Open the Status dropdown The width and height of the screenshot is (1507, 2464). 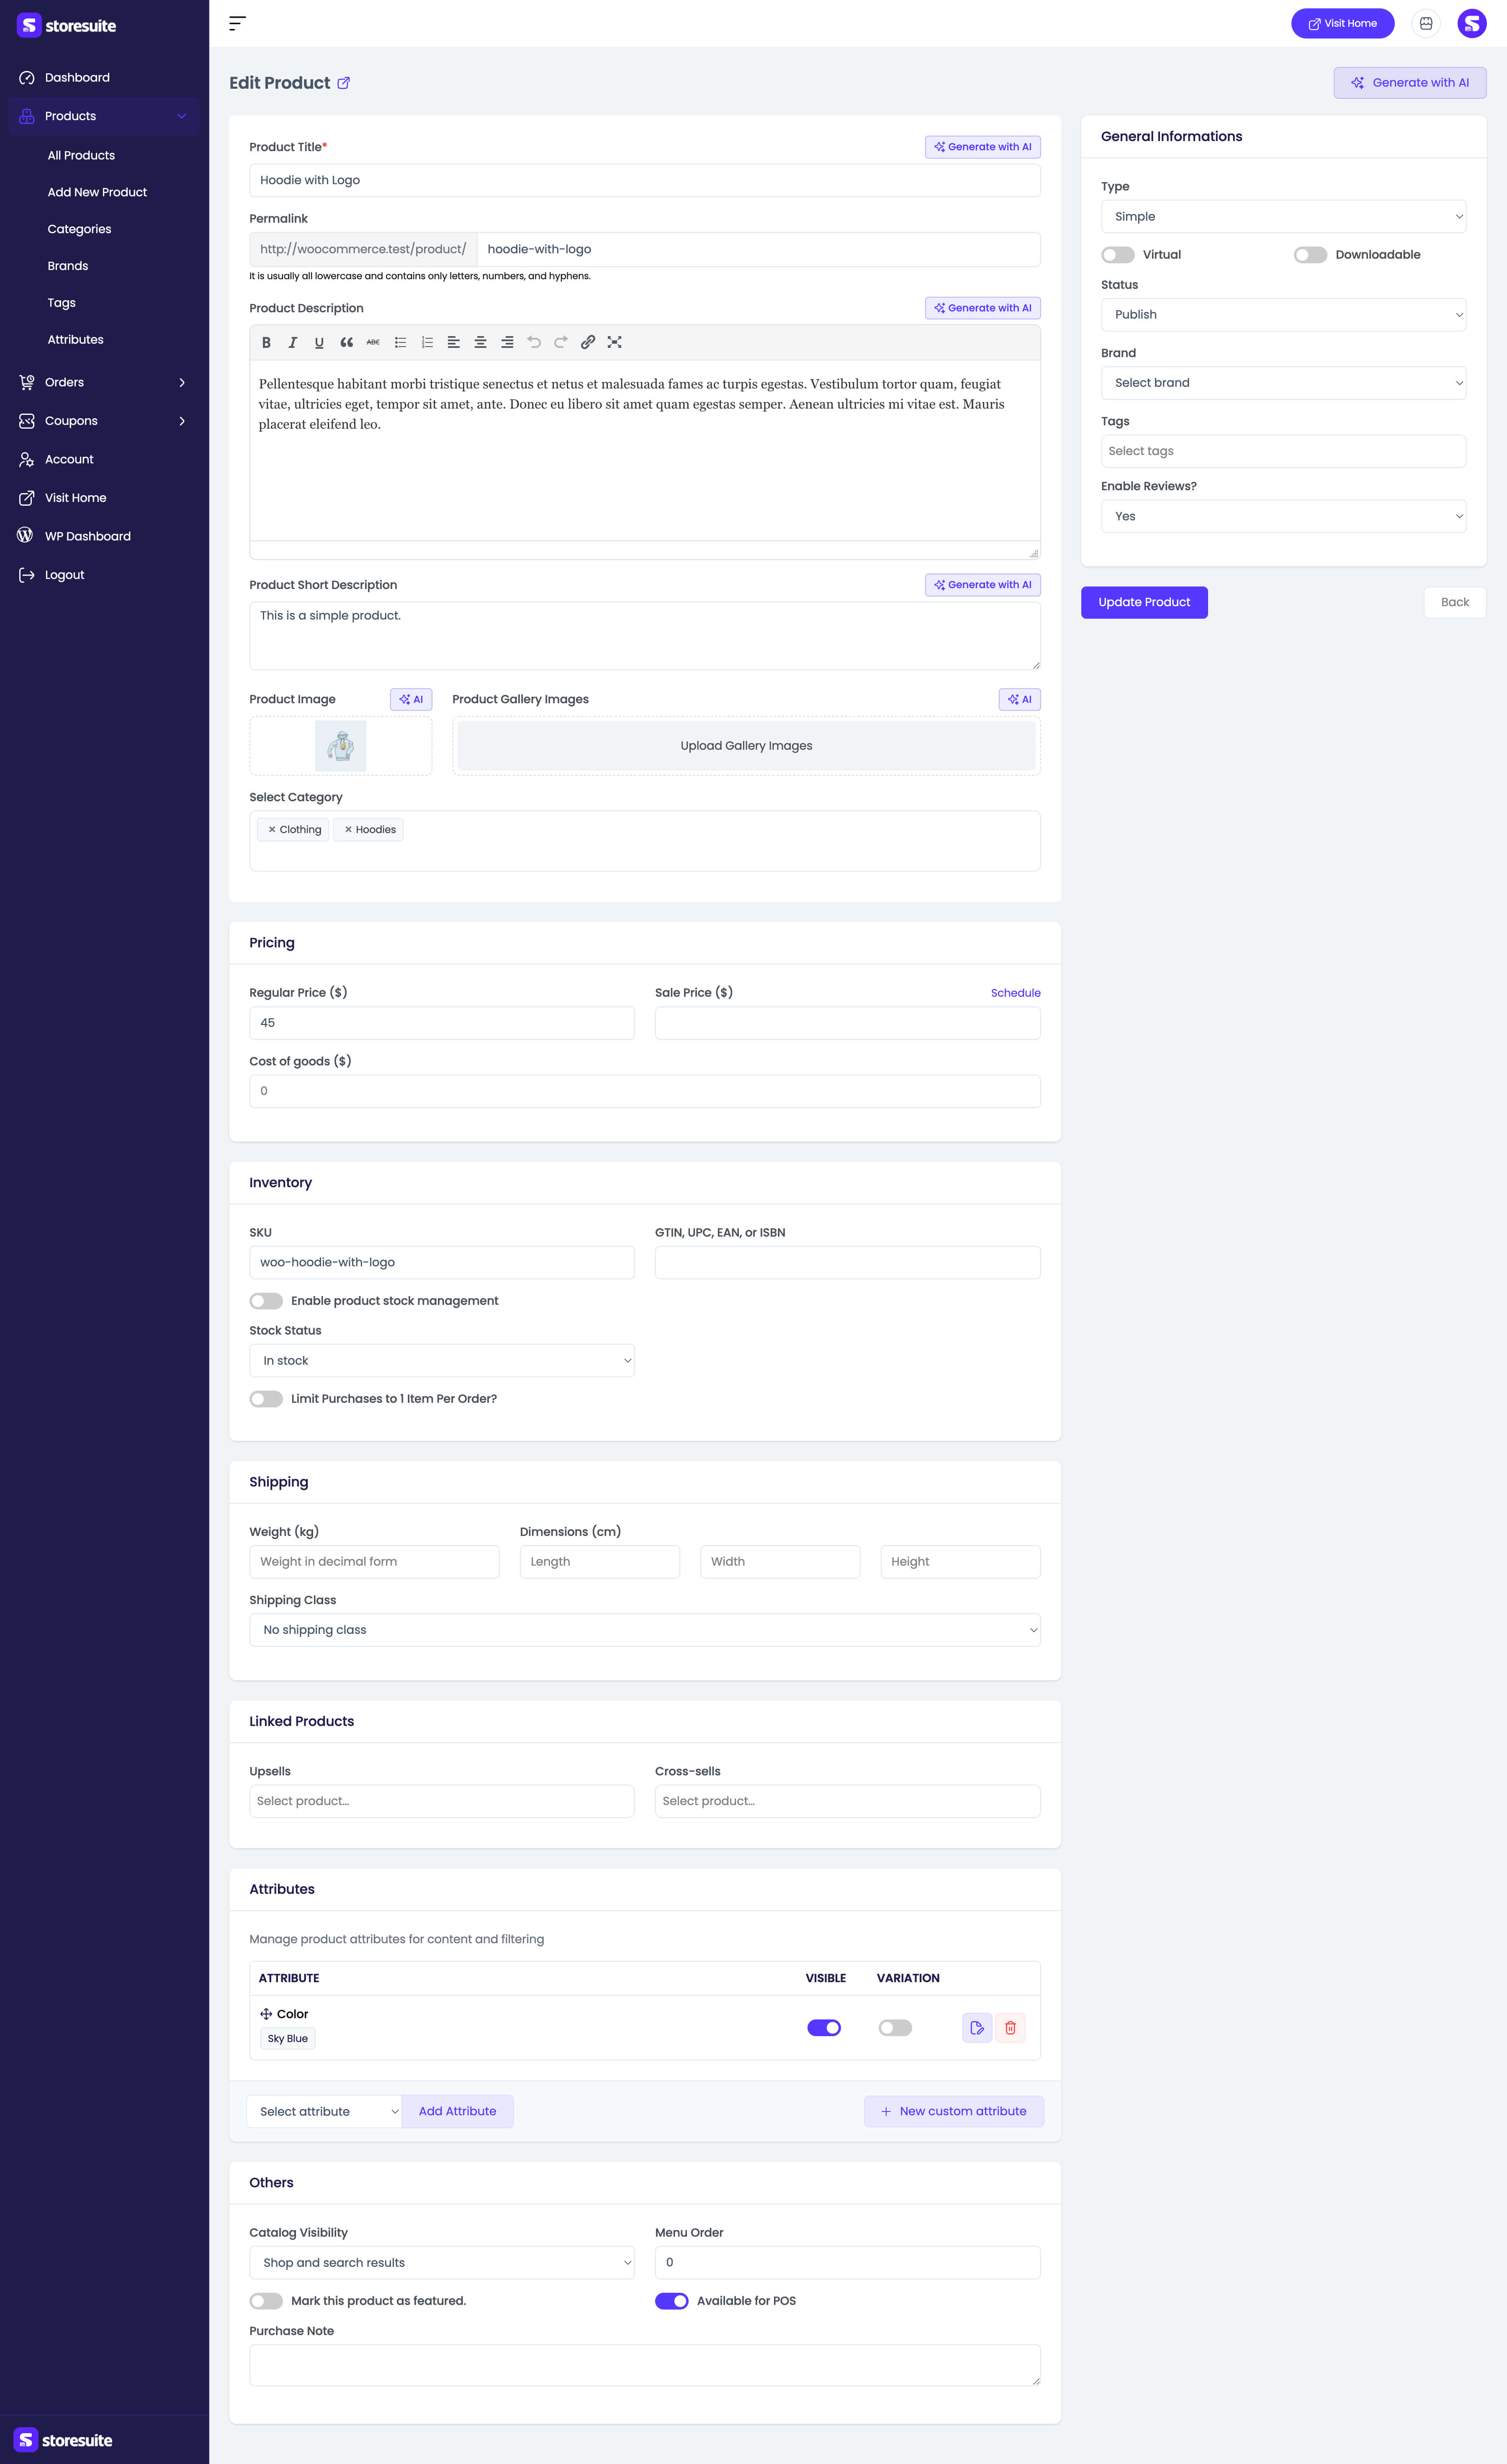pos(1283,315)
